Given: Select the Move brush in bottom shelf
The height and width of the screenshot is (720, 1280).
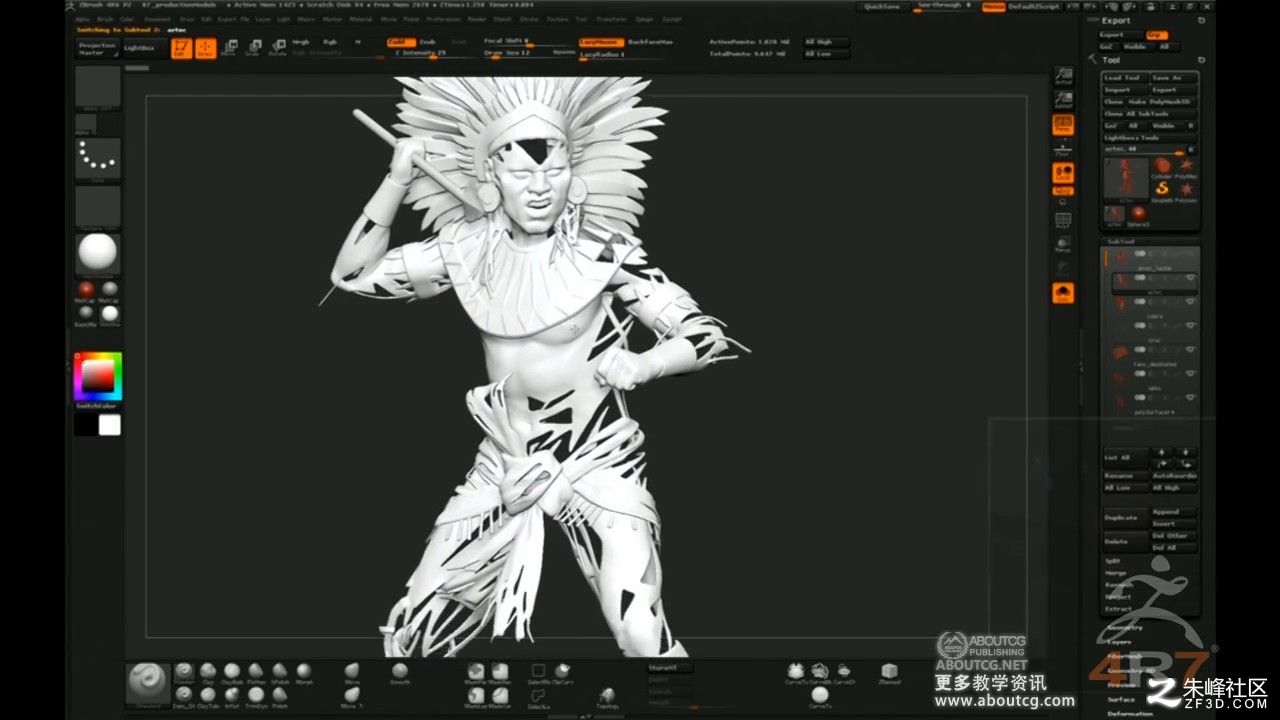Looking at the screenshot, I should pos(352,672).
